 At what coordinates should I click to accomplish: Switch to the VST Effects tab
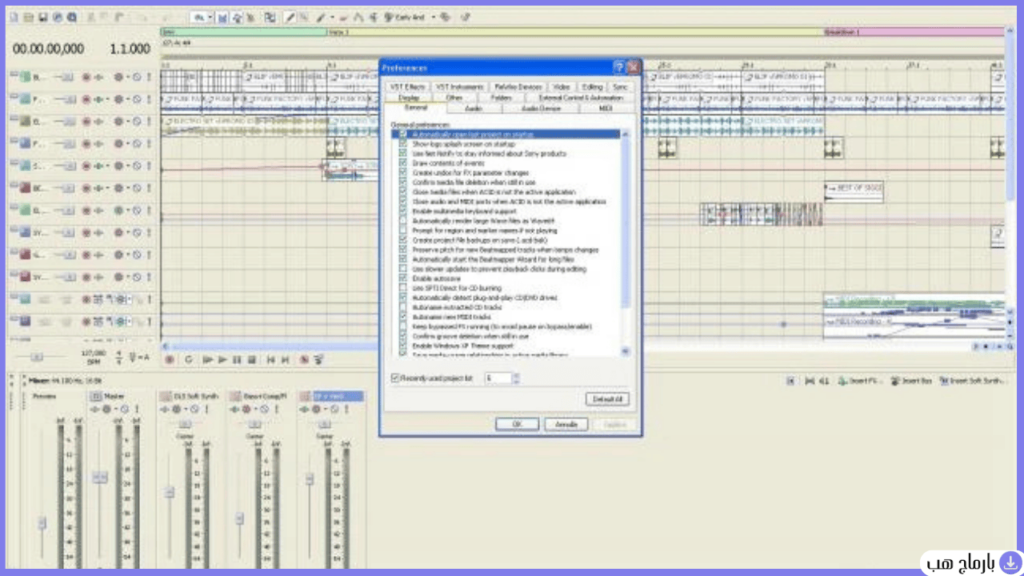408,87
